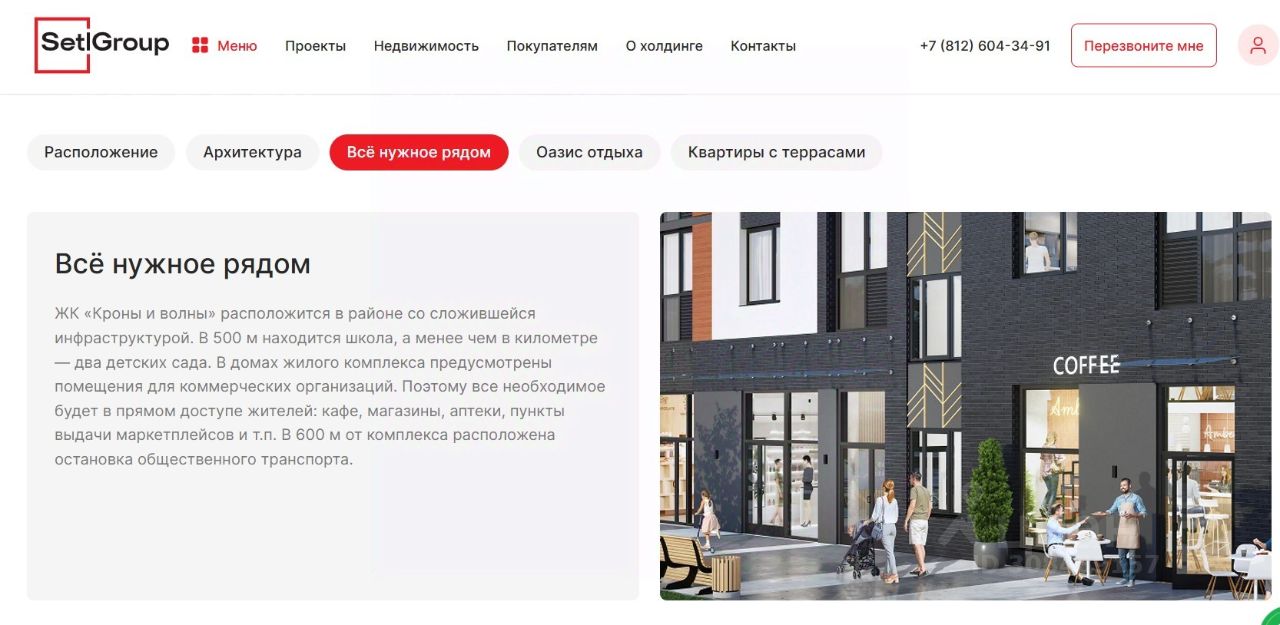Open the Покупателям menu item
Viewport: 1280px width, 625px height.
(x=552, y=46)
